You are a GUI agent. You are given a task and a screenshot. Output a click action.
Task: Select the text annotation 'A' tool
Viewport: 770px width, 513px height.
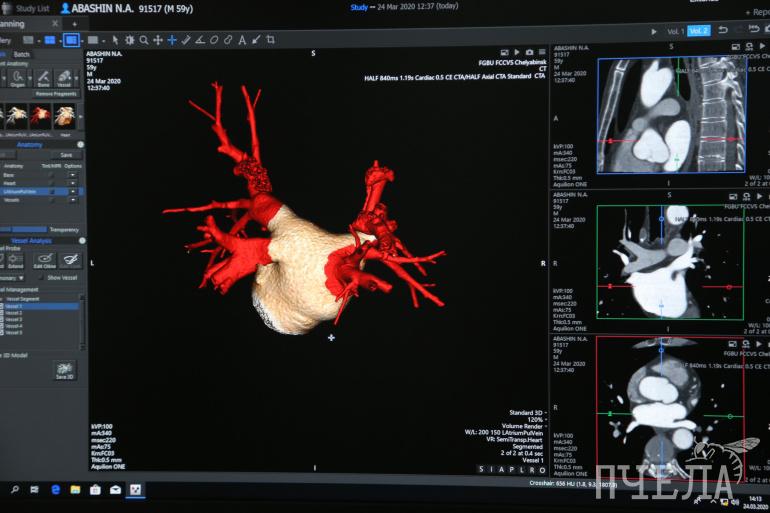click(x=242, y=40)
